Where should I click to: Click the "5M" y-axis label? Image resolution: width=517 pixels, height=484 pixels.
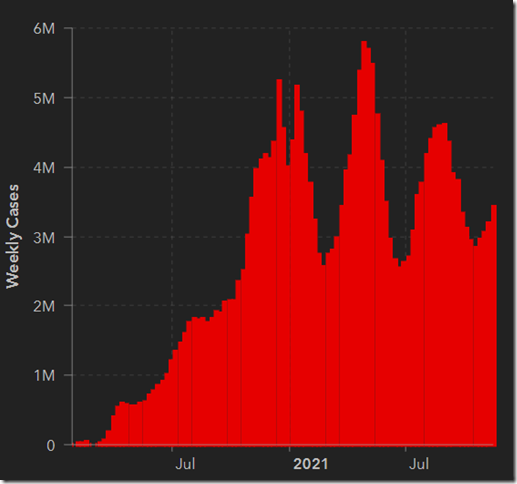(44, 98)
